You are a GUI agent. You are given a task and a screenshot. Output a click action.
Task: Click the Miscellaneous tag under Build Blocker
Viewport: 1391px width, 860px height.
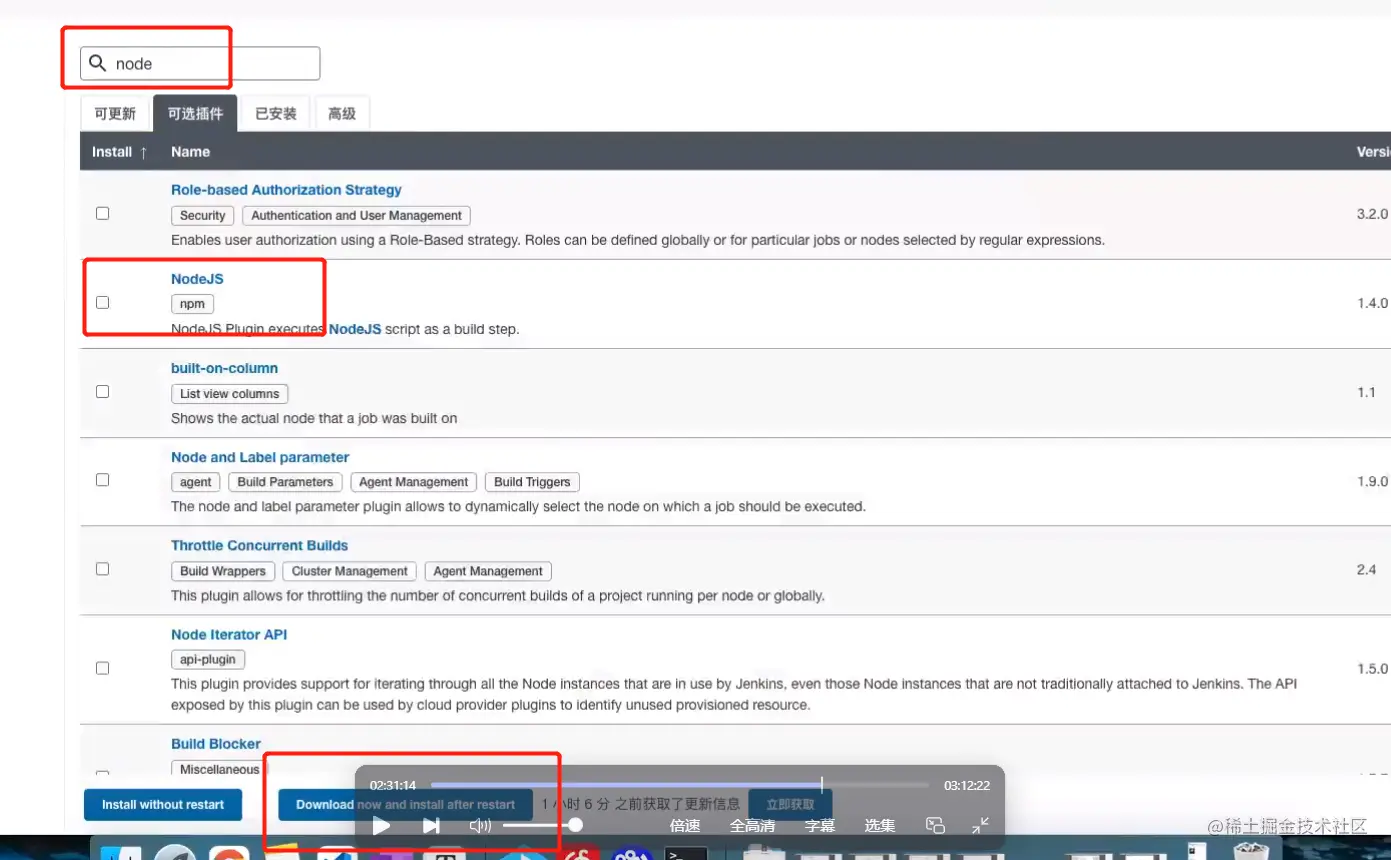(219, 769)
